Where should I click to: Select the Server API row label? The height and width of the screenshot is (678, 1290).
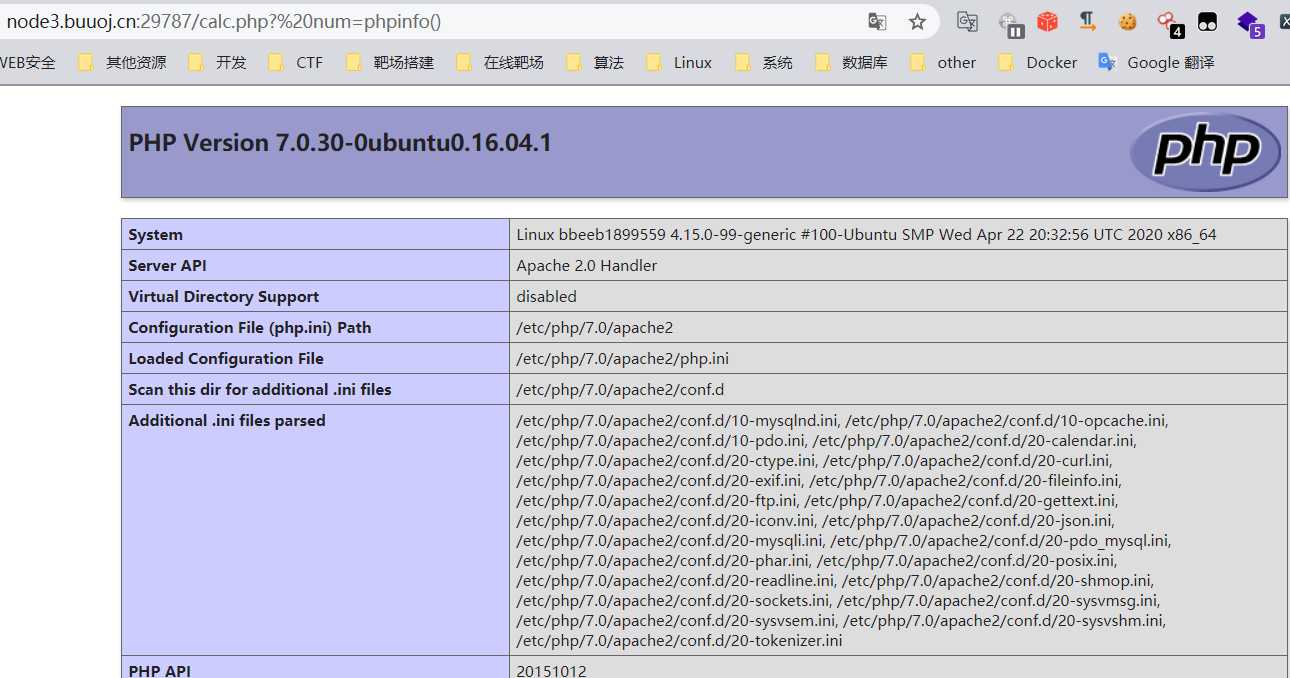167,266
